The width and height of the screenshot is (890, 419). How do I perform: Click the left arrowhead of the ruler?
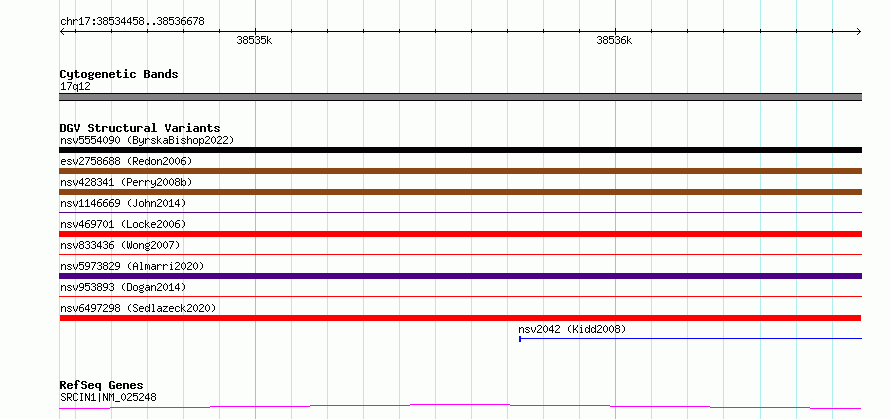coord(62,31)
